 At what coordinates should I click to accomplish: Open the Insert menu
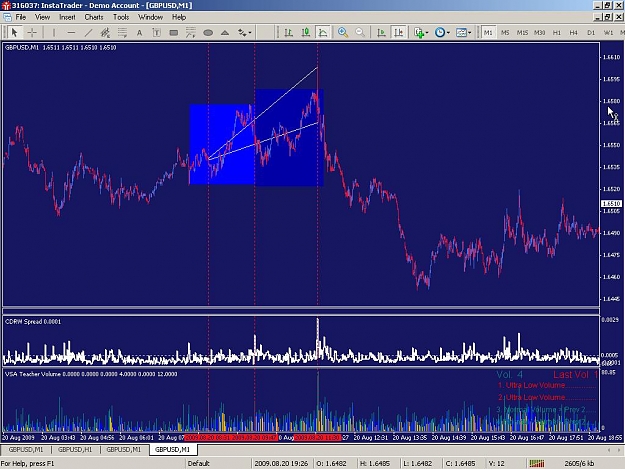coord(67,17)
